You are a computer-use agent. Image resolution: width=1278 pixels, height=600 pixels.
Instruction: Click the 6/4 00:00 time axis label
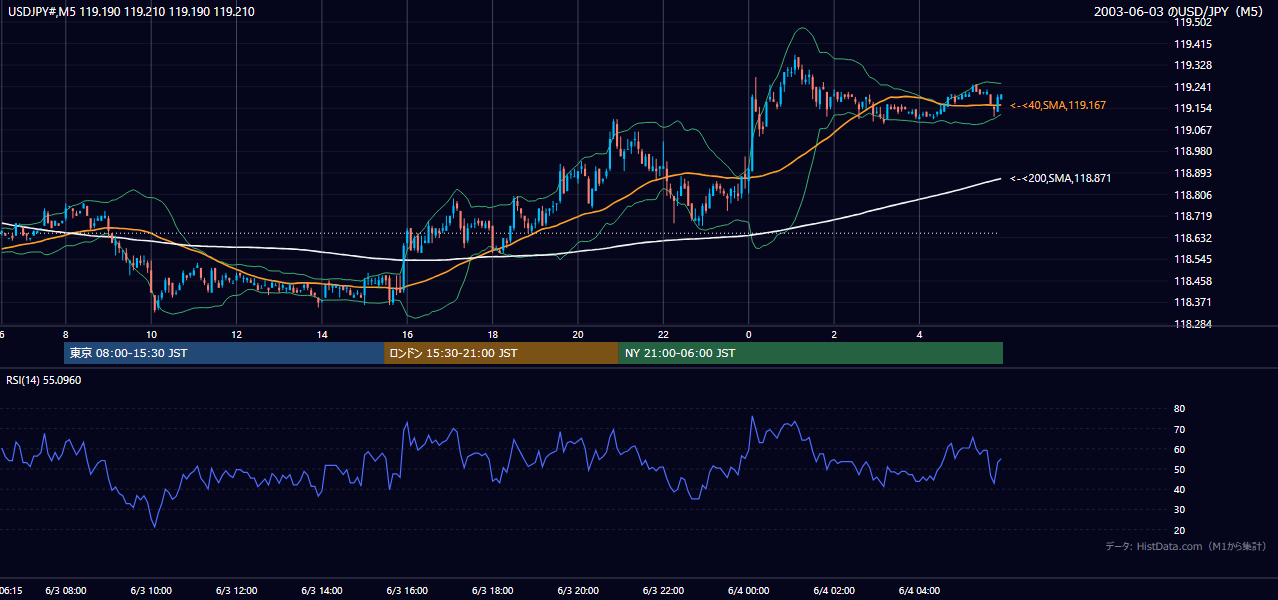point(749,590)
